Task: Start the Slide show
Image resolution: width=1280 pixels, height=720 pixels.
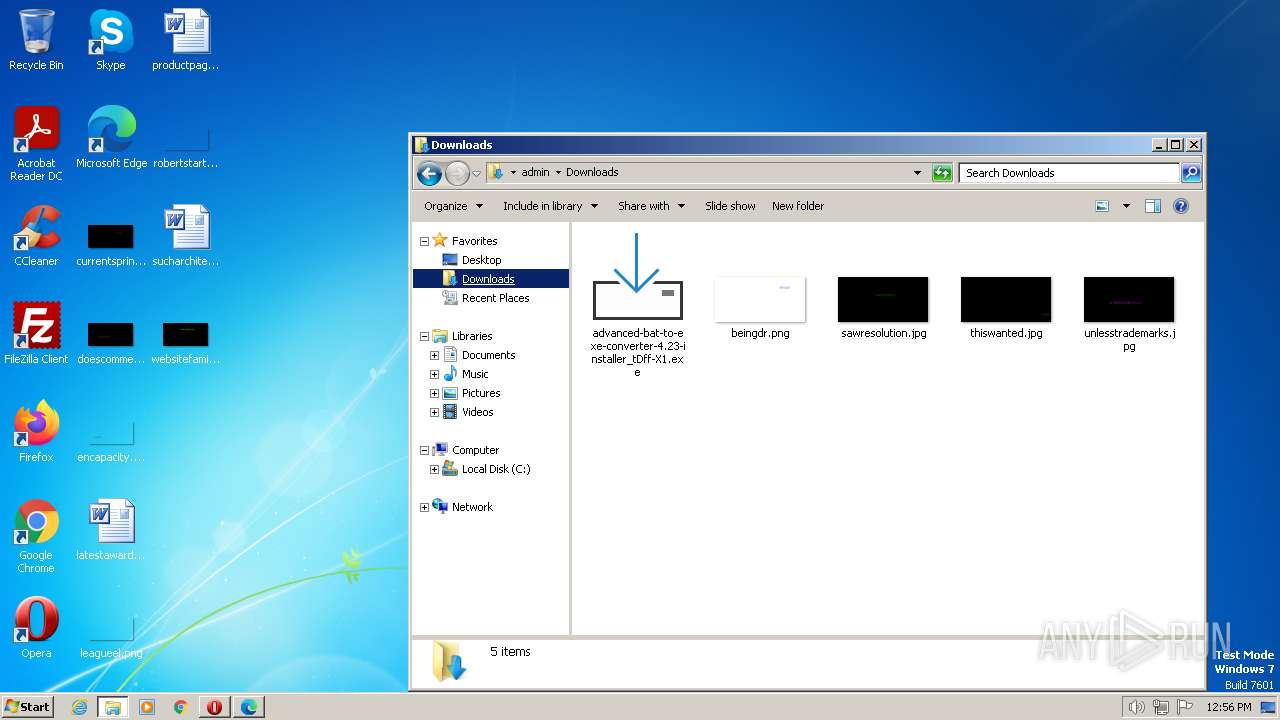Action: (x=730, y=206)
